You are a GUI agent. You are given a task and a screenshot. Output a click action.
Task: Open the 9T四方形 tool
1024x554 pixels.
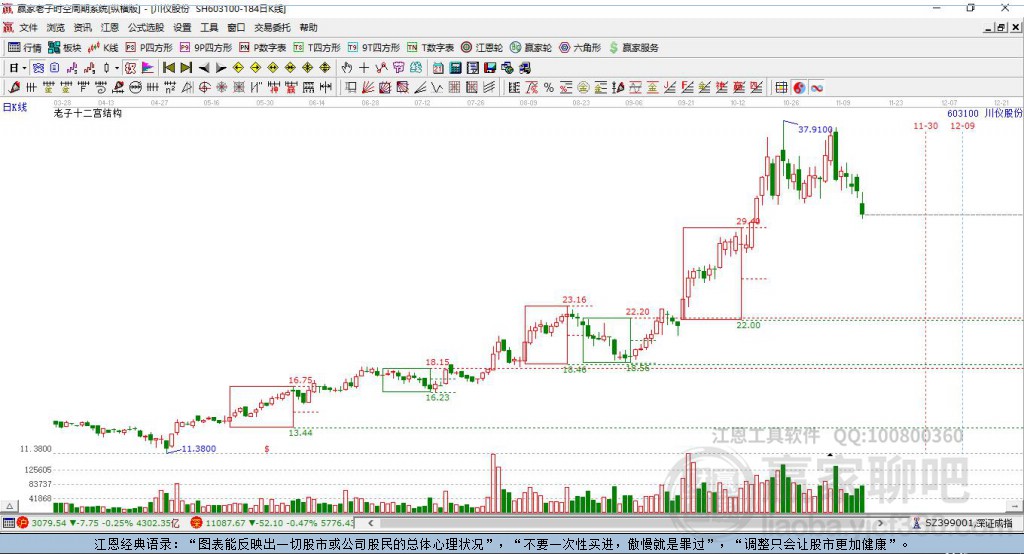(374, 48)
